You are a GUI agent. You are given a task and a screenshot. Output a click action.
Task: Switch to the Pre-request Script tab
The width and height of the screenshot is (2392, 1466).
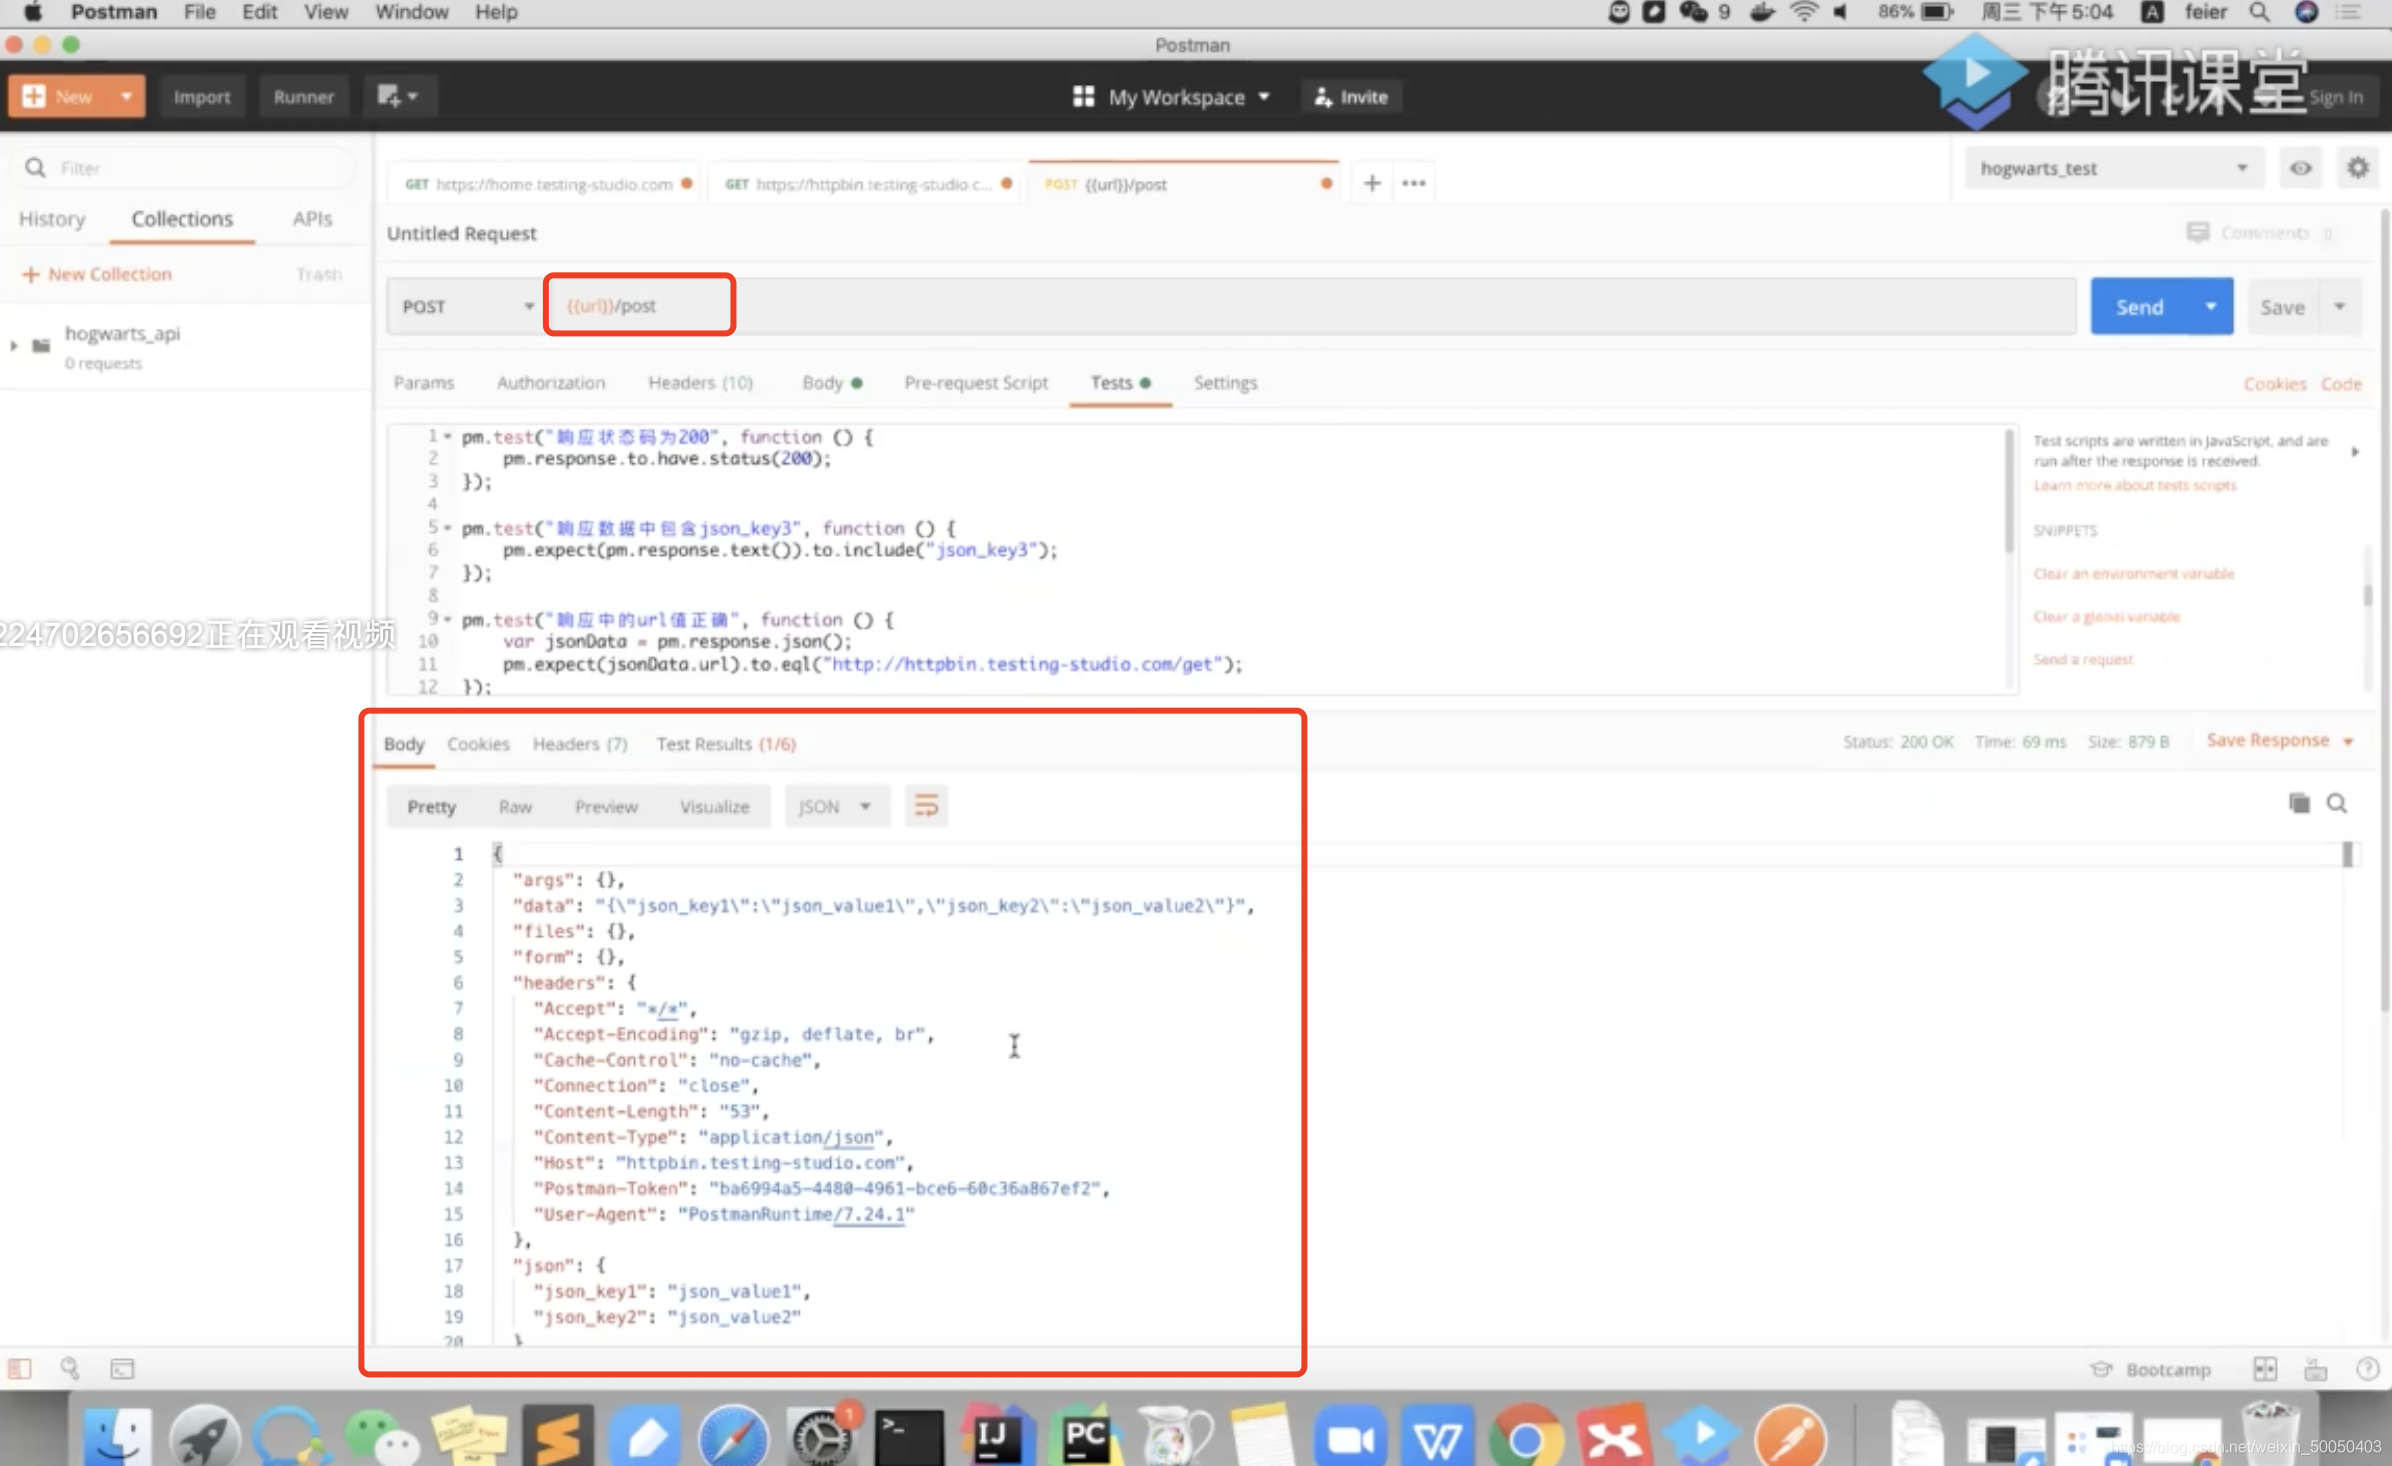975,383
